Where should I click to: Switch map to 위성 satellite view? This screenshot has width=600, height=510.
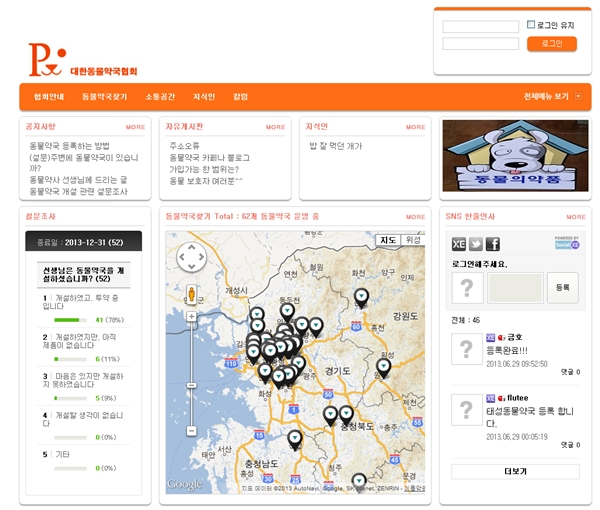[412, 240]
